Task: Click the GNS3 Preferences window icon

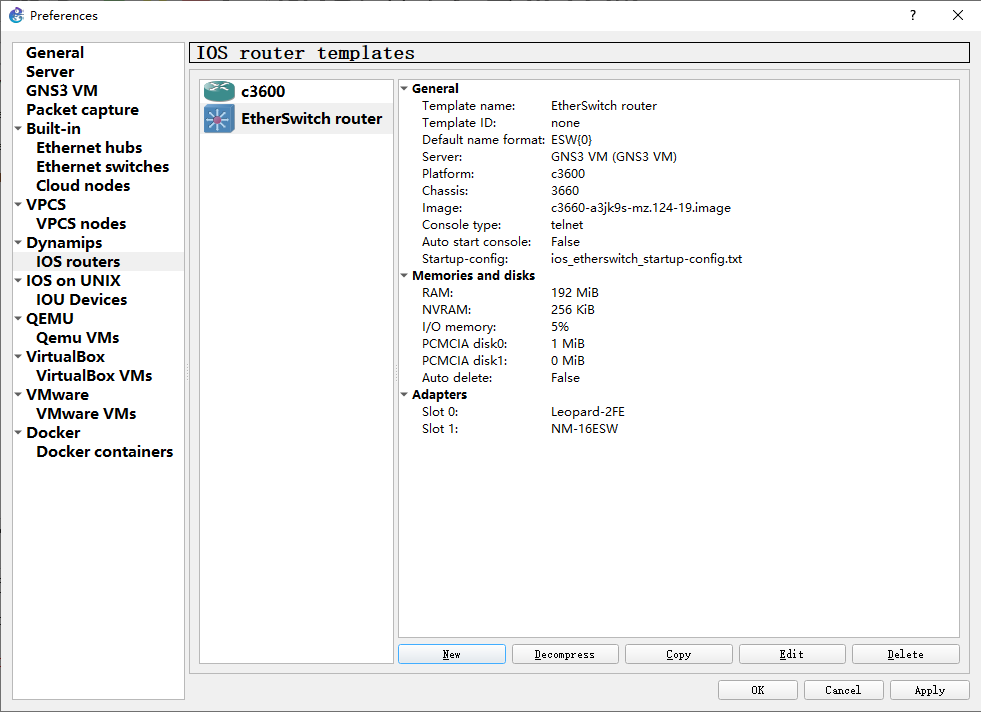Action: pos(16,15)
